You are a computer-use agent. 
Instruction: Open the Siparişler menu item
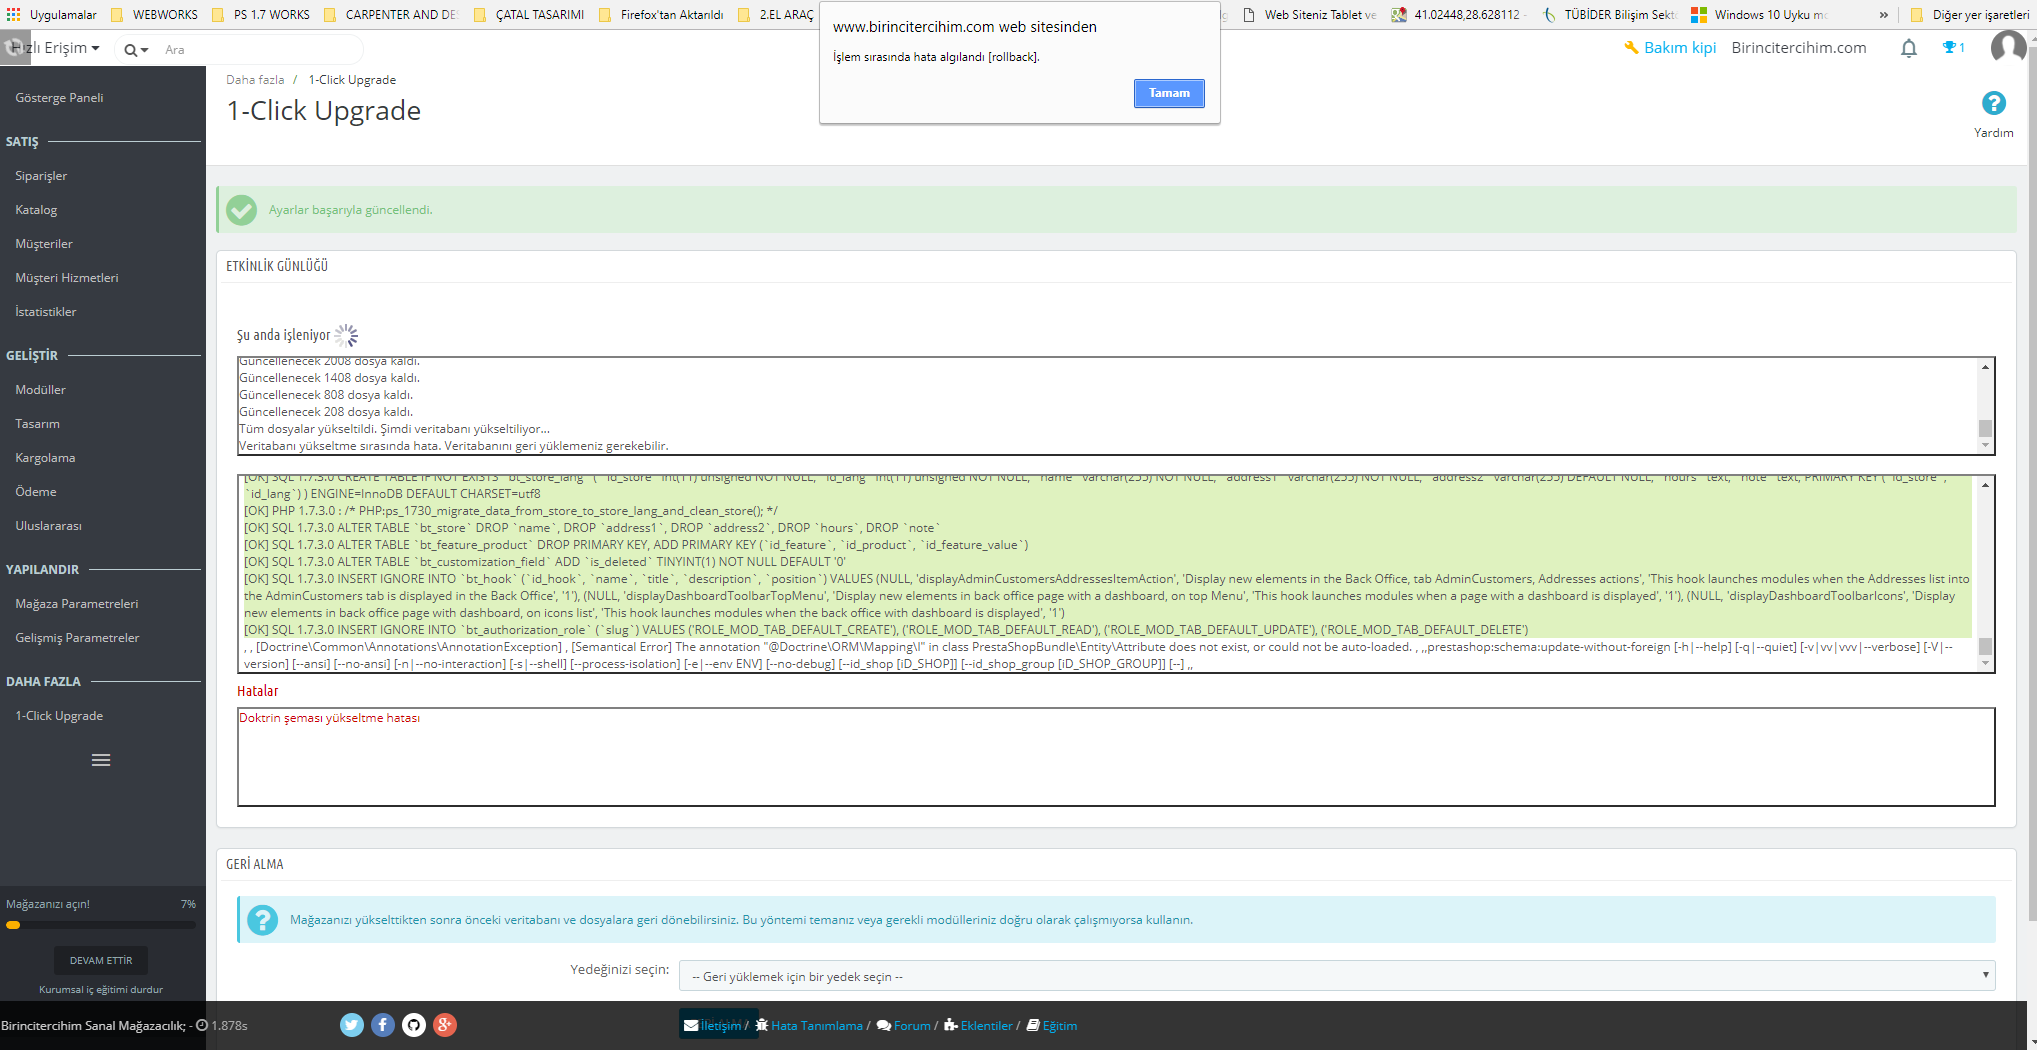tap(41, 176)
